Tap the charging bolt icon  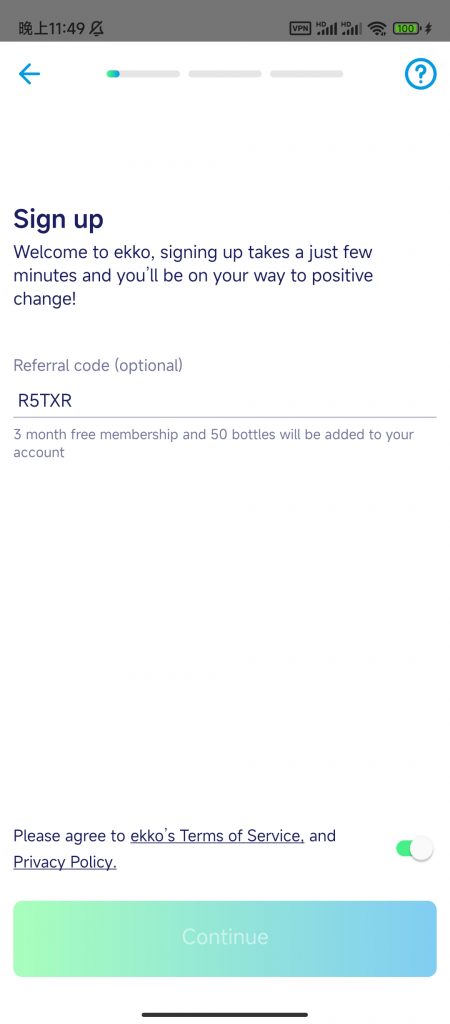pyautogui.click(x=428, y=28)
